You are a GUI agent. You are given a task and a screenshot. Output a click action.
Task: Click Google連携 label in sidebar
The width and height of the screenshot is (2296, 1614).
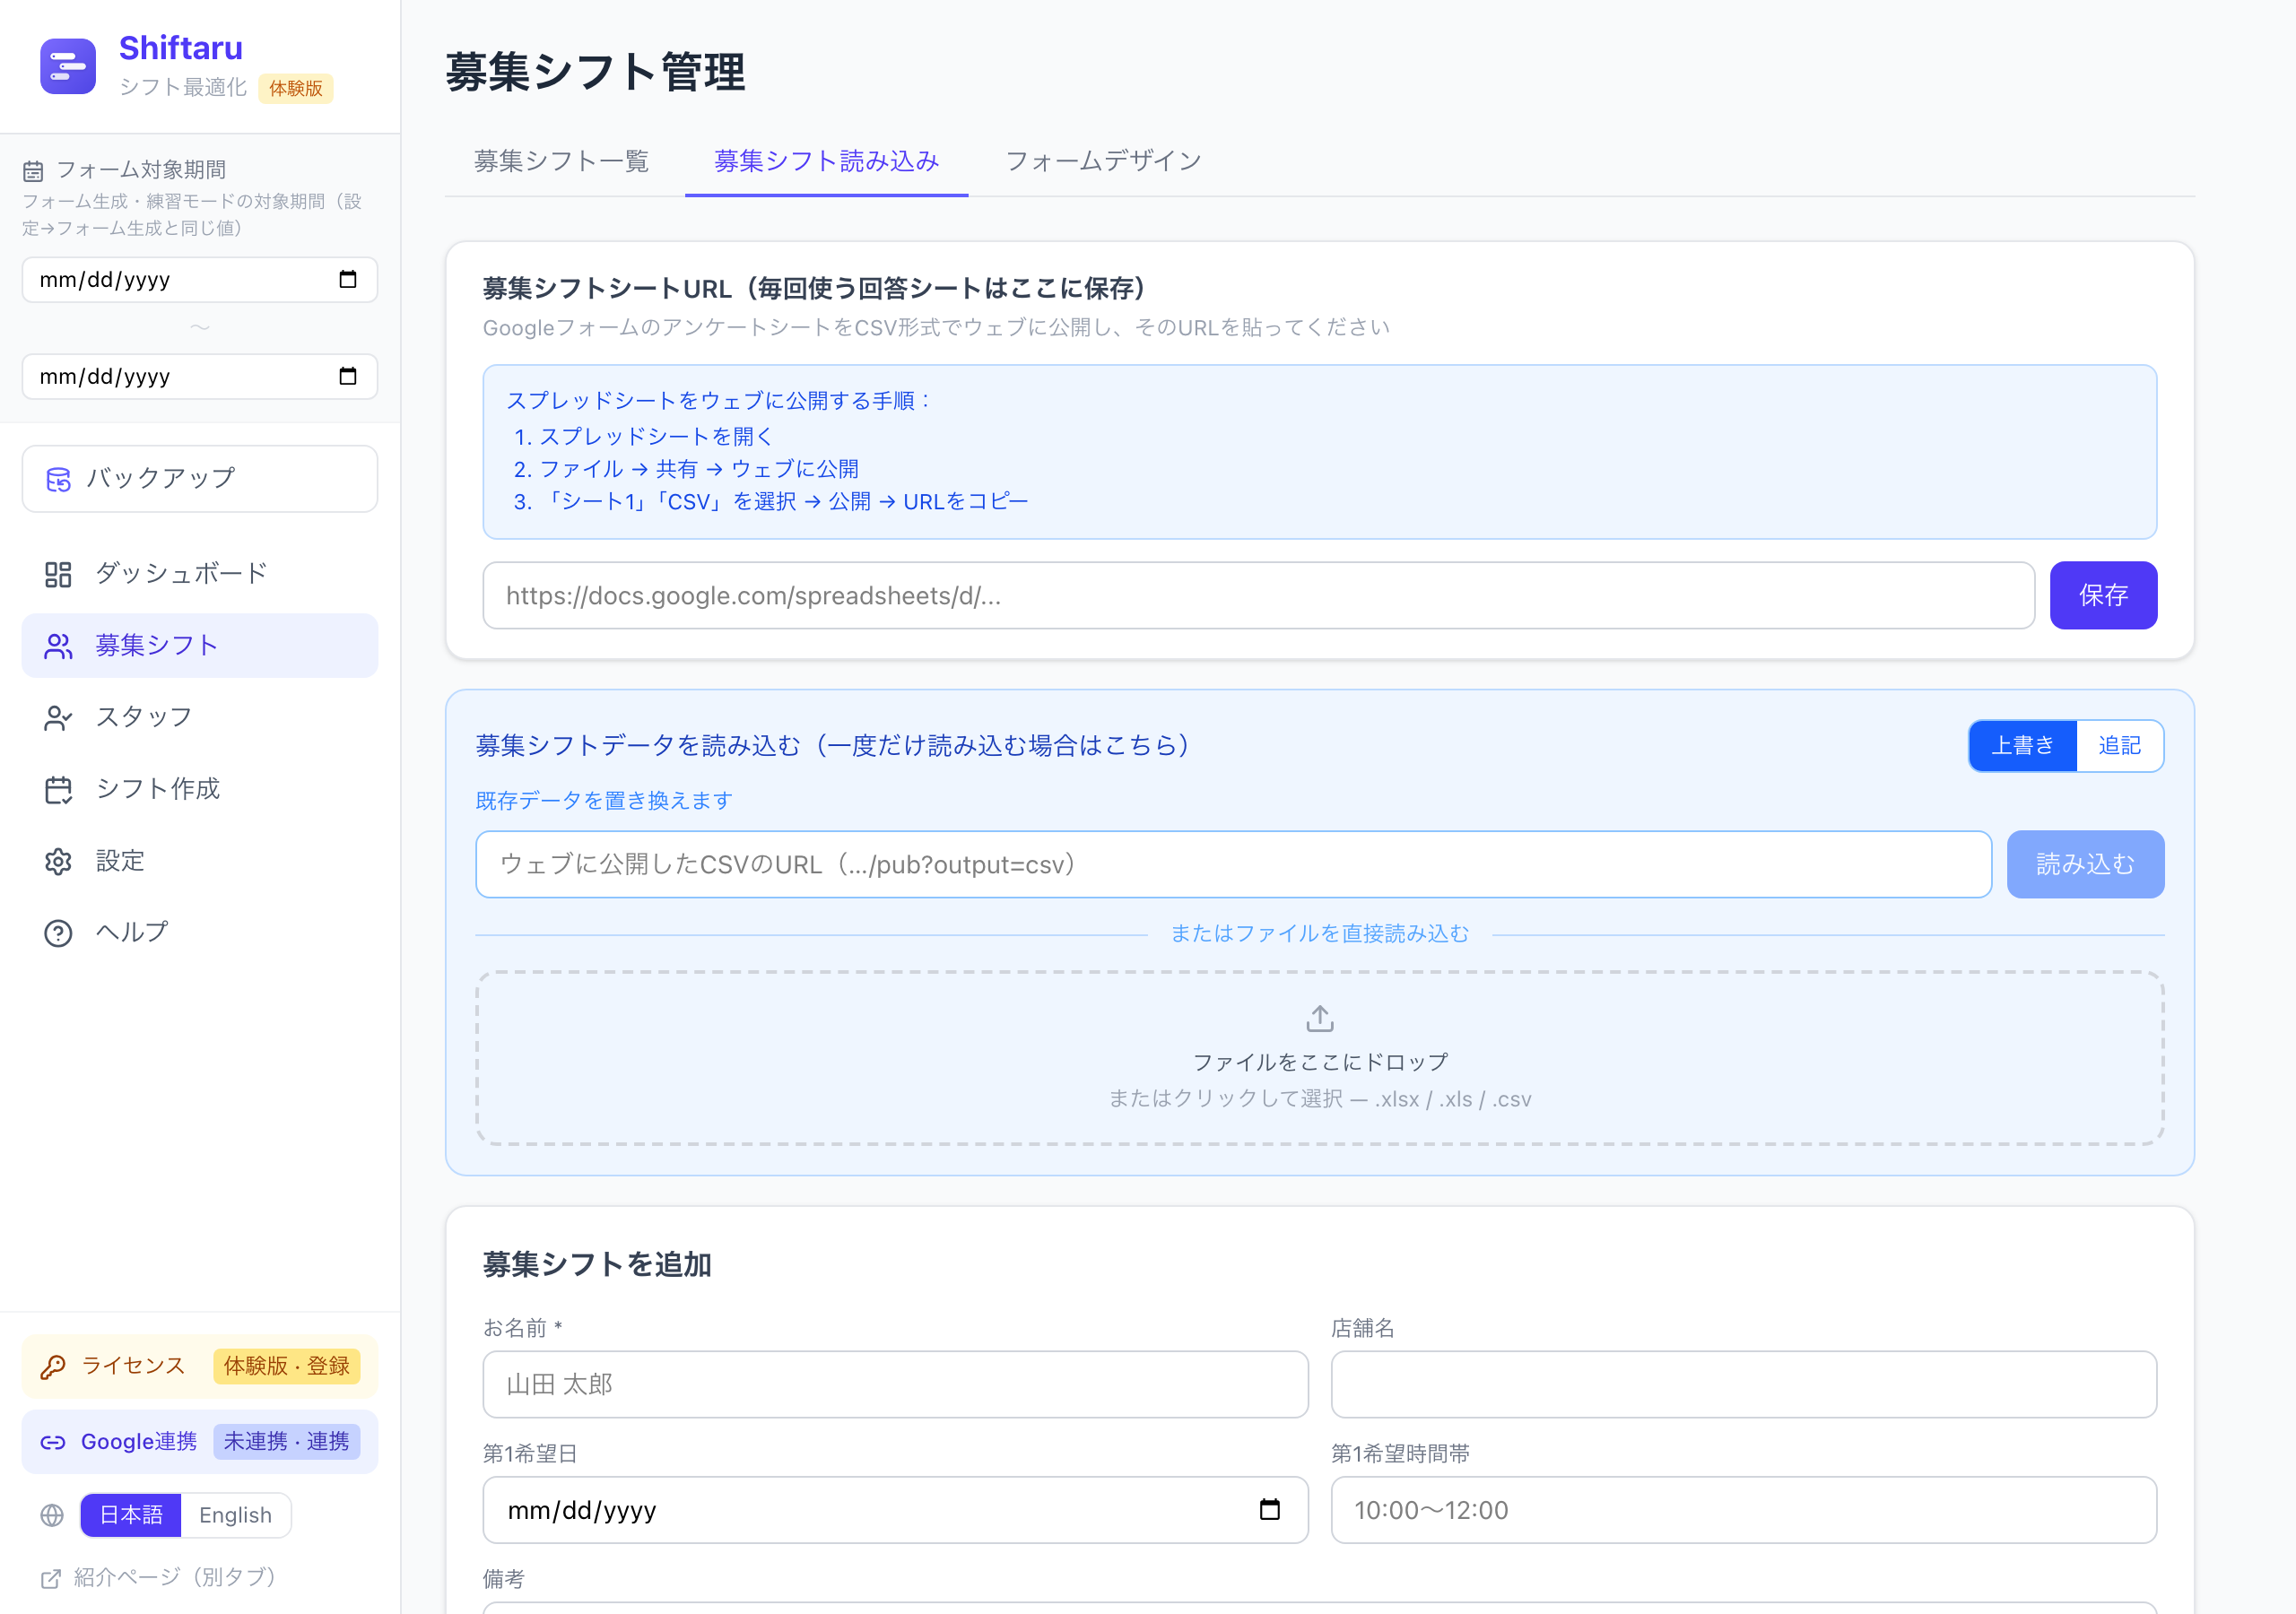tap(139, 1442)
